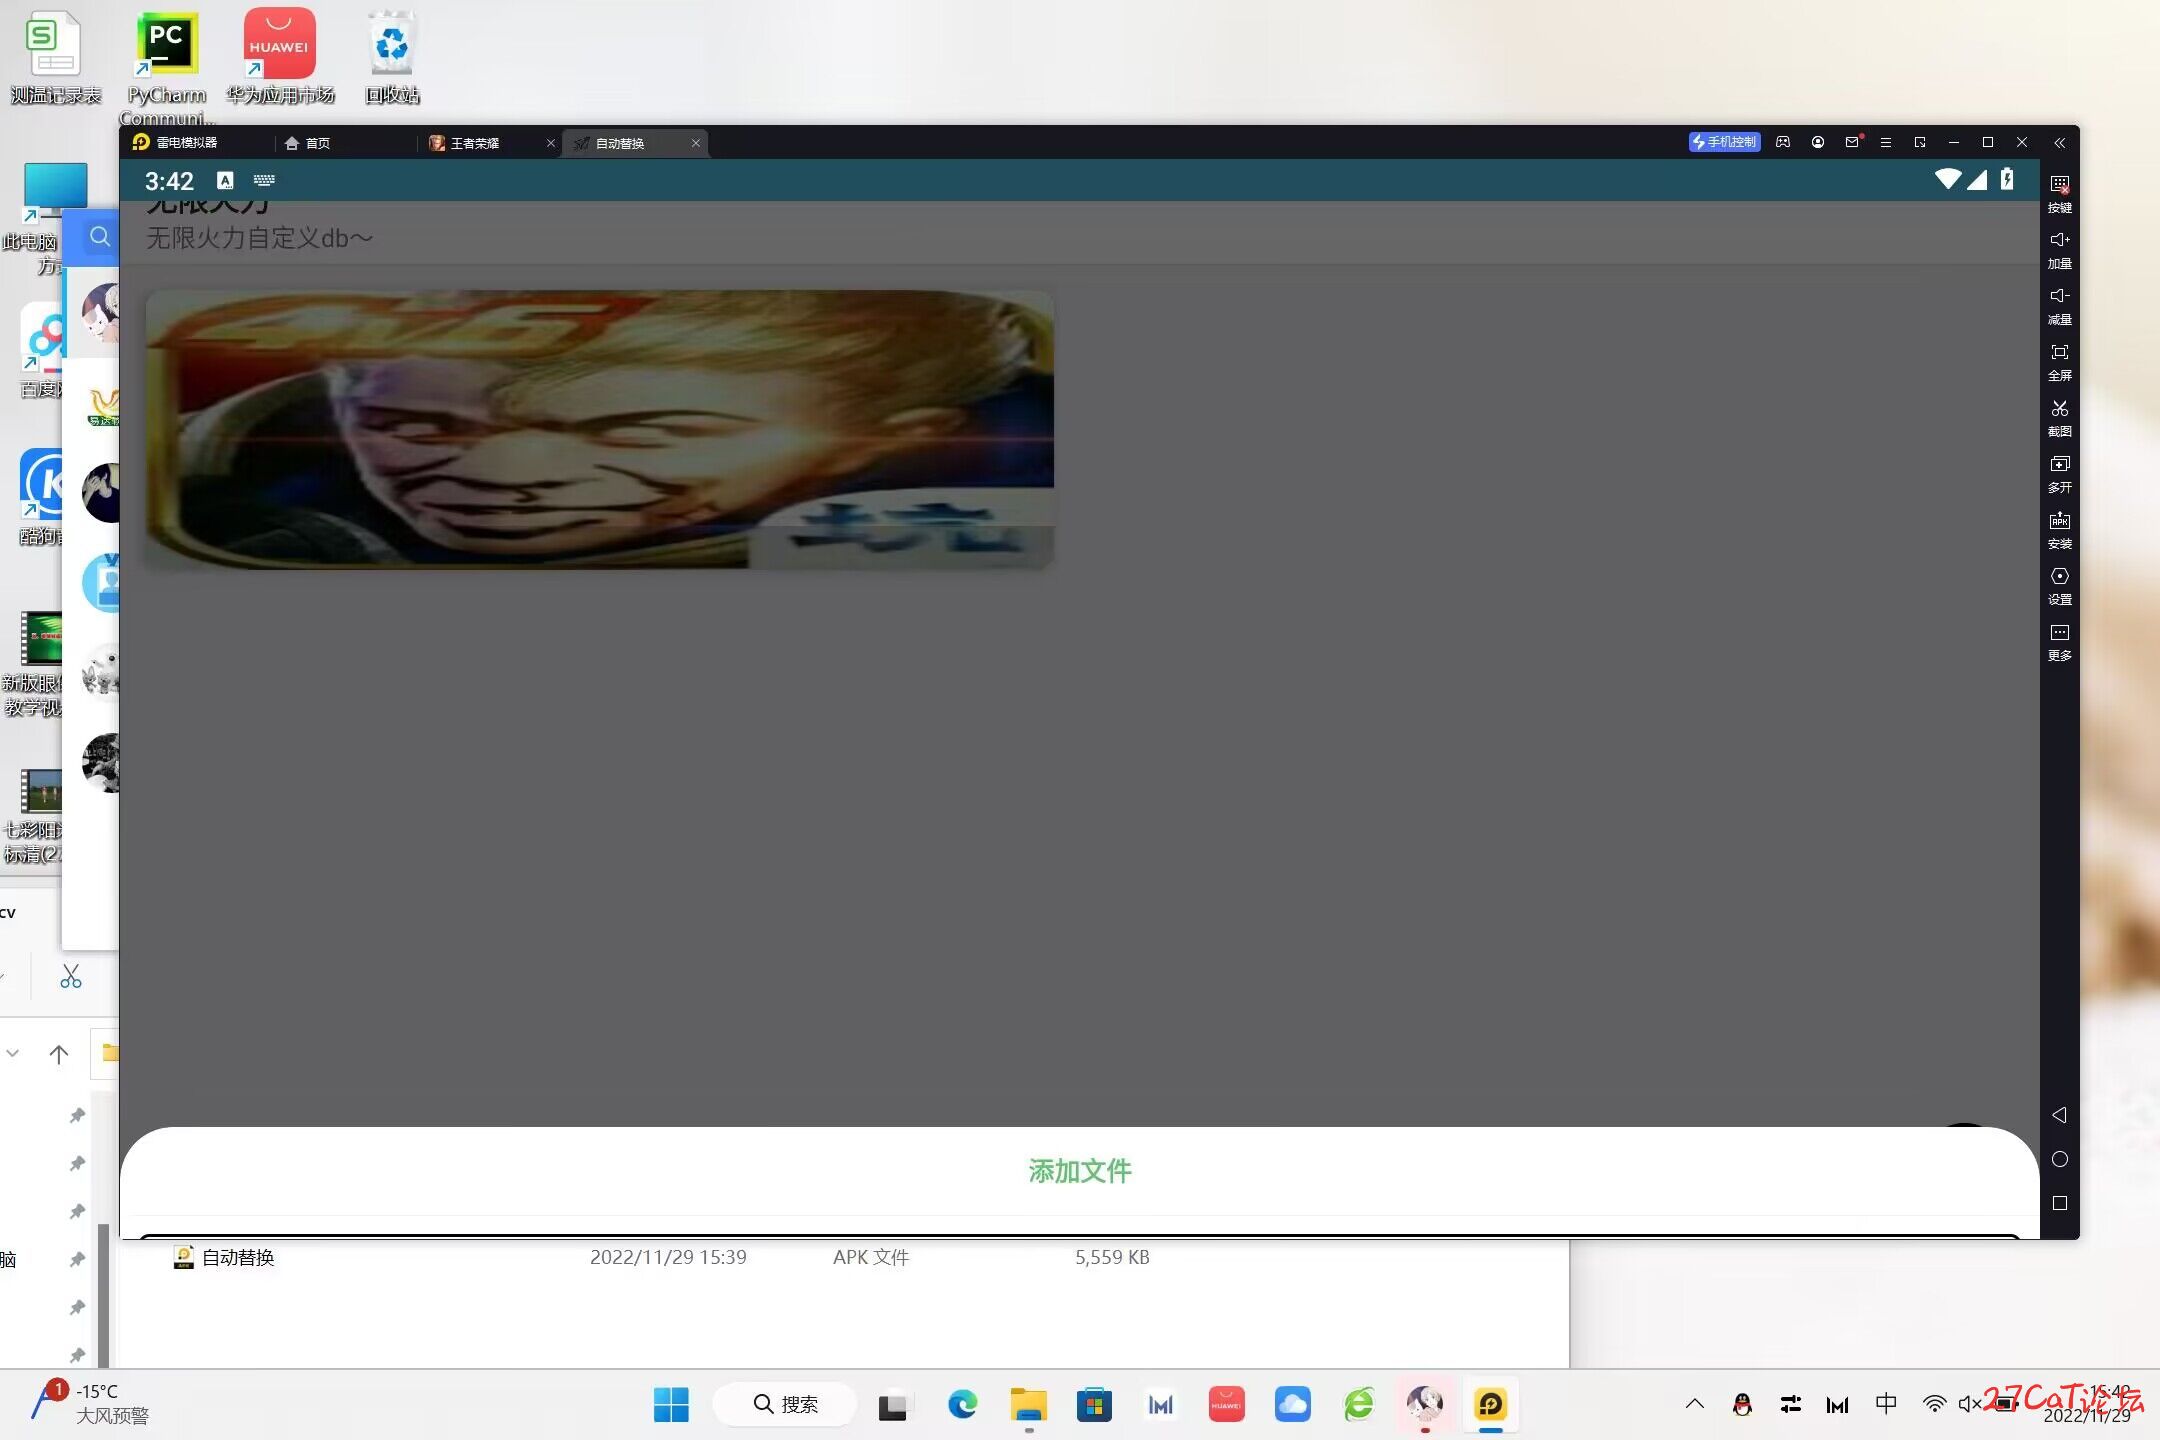Click the 2022/11/29 15:39 date cell

668,1257
